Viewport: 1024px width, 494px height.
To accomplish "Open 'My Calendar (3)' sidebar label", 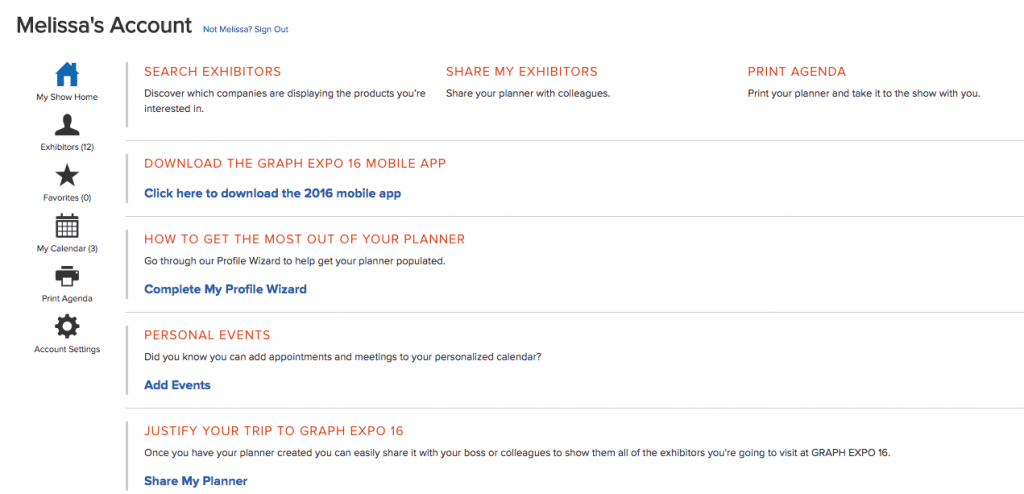I will [67, 248].
